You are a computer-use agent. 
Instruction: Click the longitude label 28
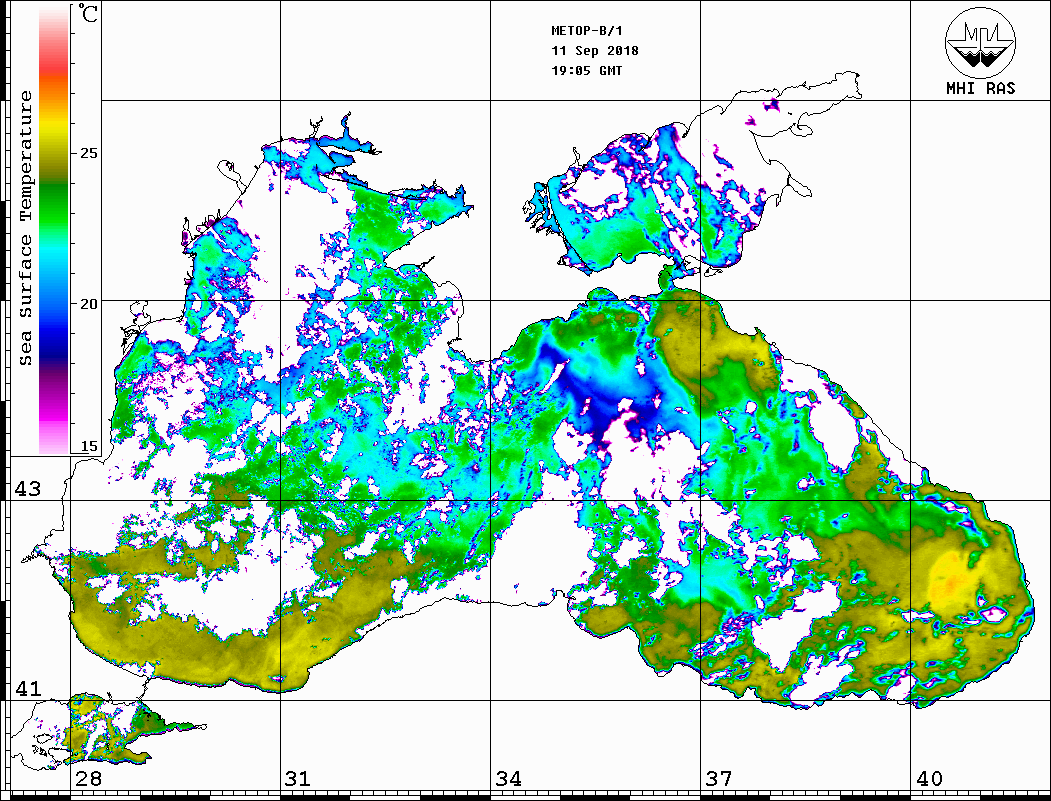pos(88,779)
